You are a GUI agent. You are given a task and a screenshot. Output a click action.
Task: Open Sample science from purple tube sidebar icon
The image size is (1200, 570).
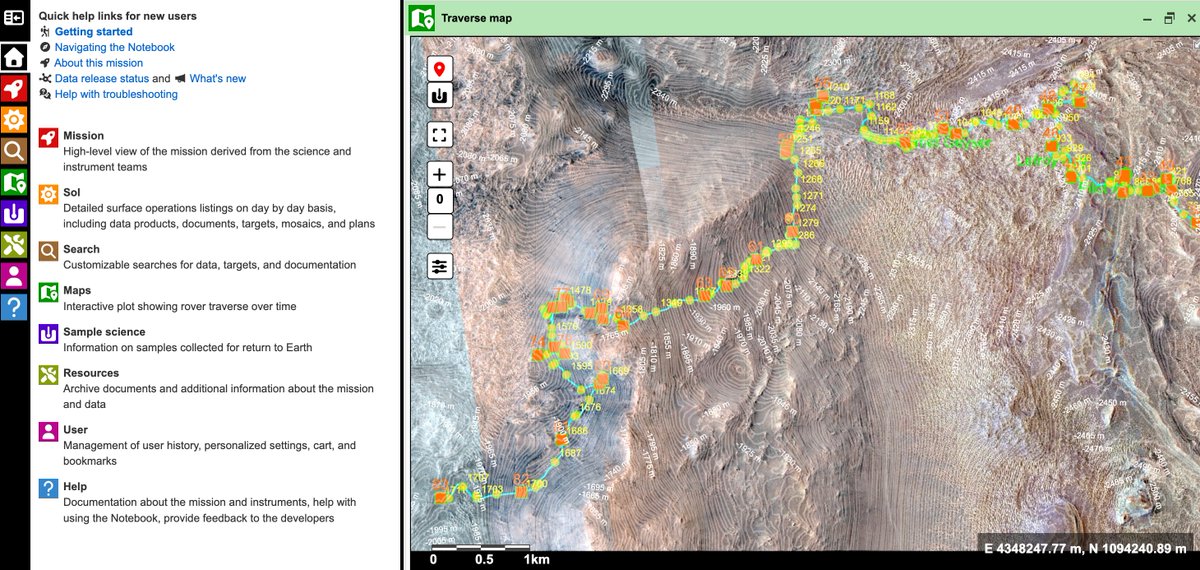[x=14, y=213]
